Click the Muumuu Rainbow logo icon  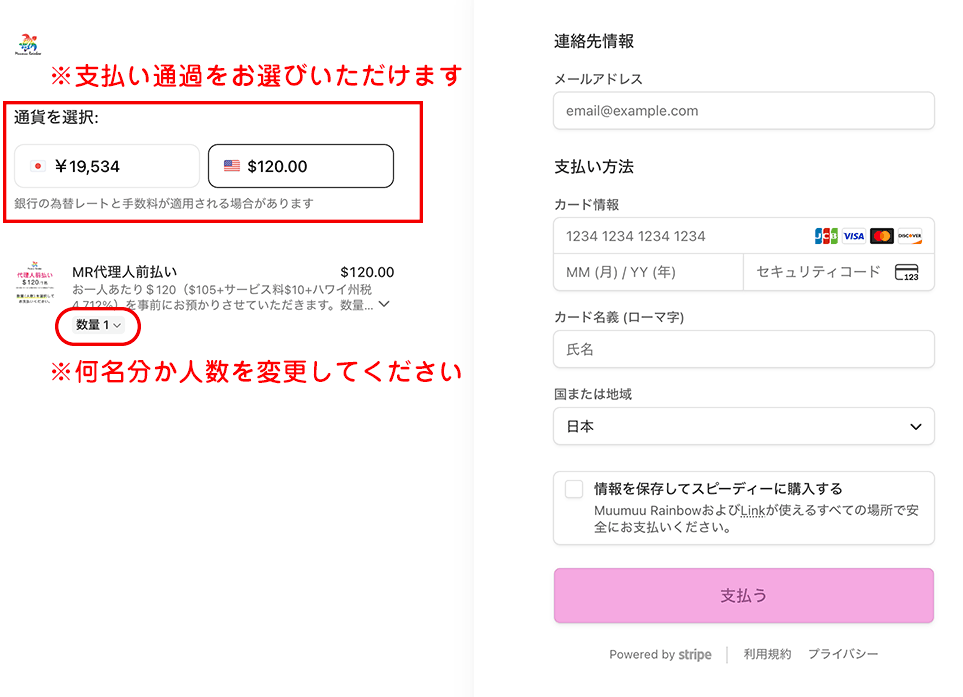27,45
